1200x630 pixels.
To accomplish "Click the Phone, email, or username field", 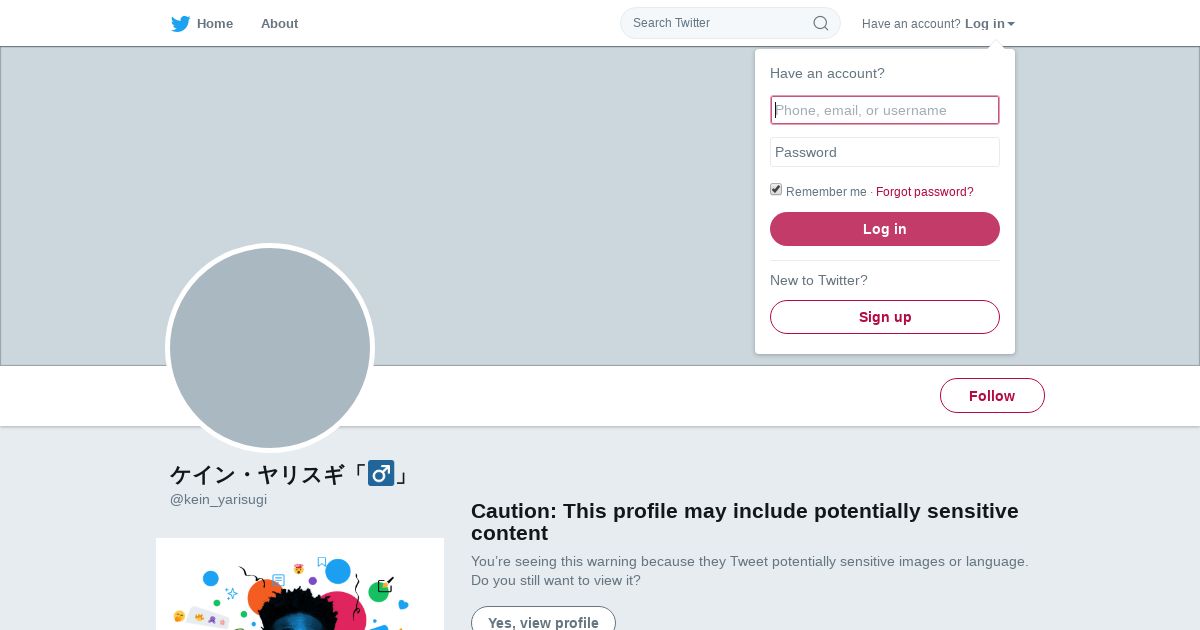I will [x=885, y=110].
